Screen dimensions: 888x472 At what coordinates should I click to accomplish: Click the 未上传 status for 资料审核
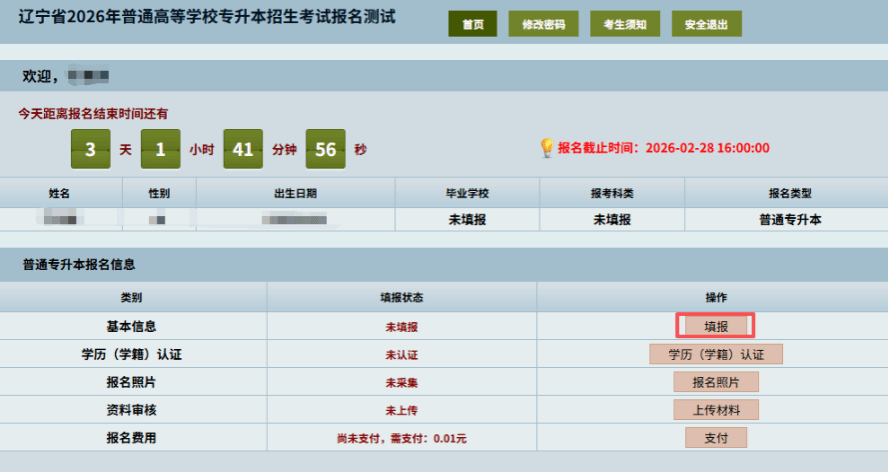coord(401,411)
